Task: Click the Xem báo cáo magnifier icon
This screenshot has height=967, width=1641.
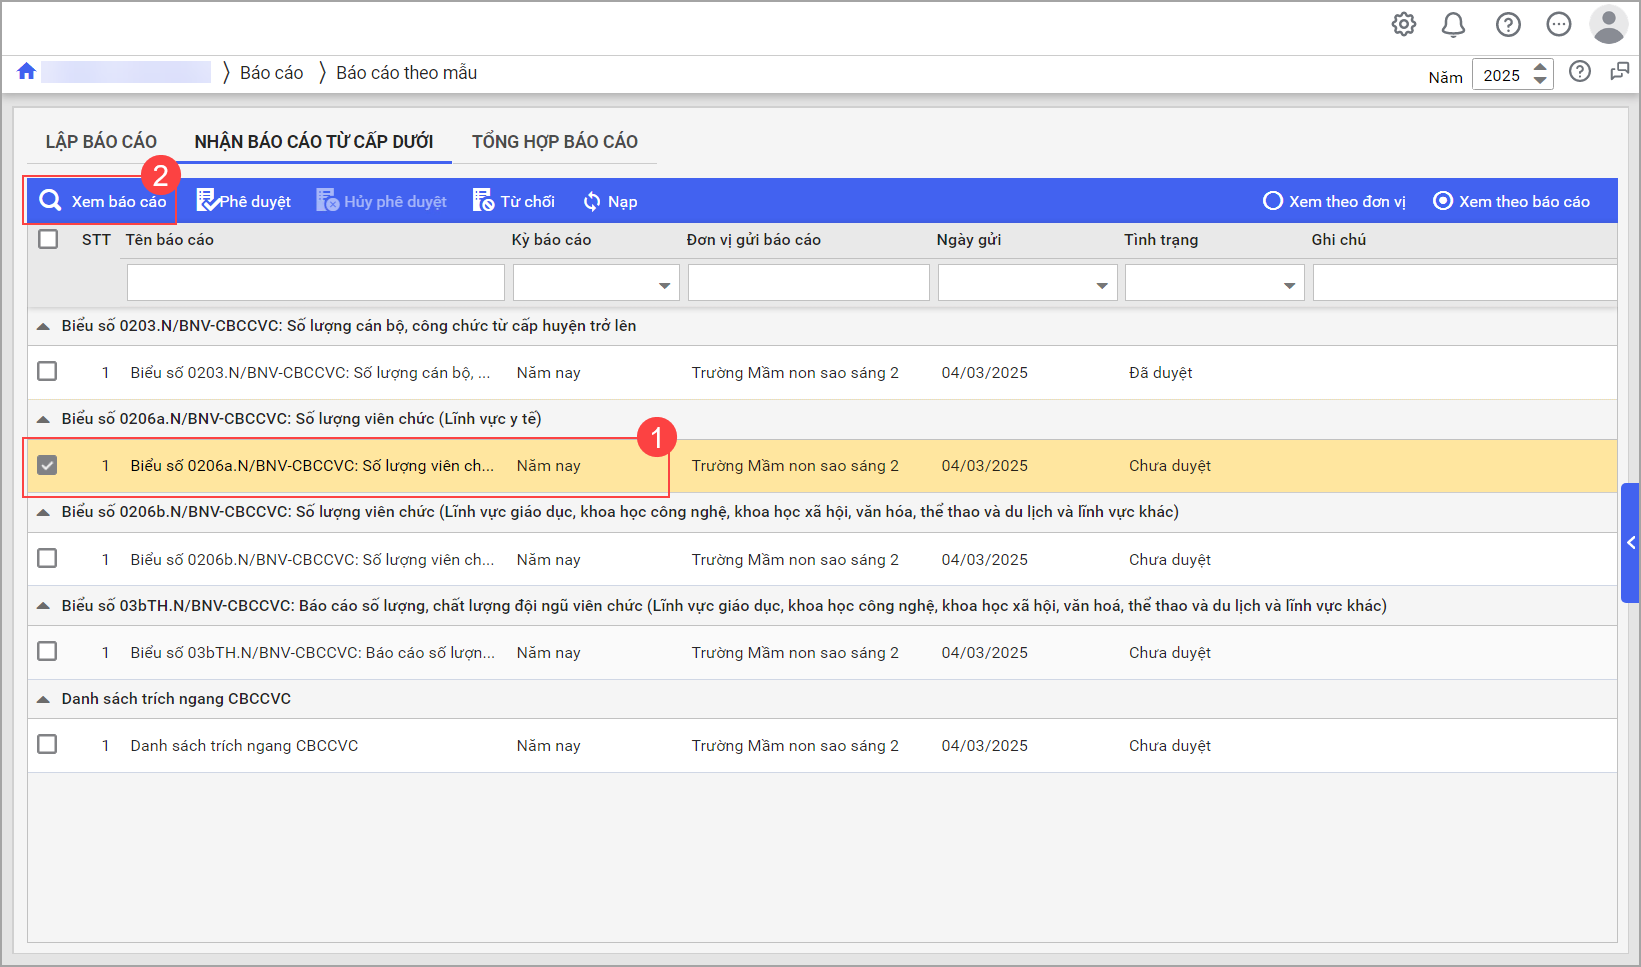Action: pos(50,201)
